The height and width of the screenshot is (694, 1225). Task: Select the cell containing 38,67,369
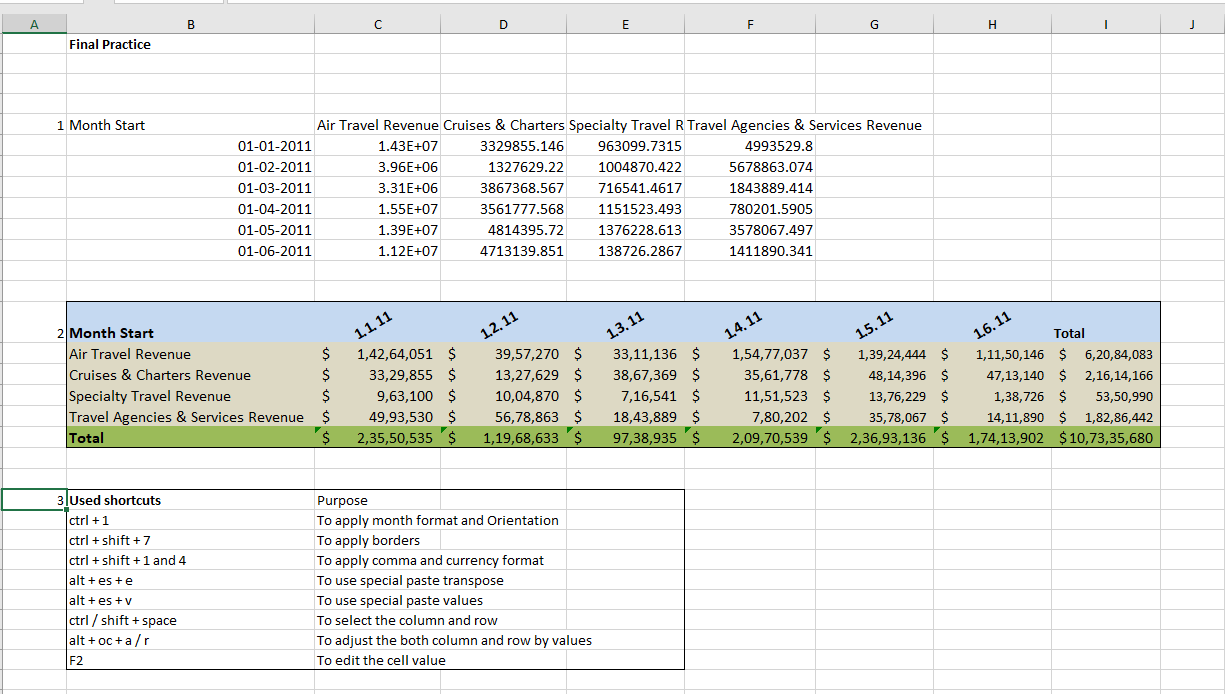(626, 375)
